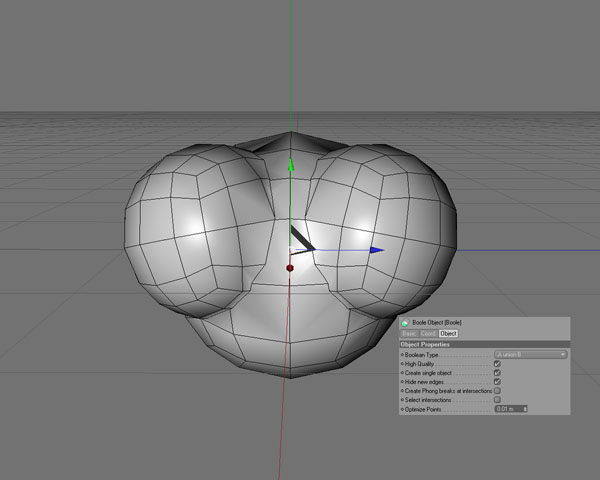Click the Hide new edges label
The height and width of the screenshot is (480, 600).
[424, 382]
